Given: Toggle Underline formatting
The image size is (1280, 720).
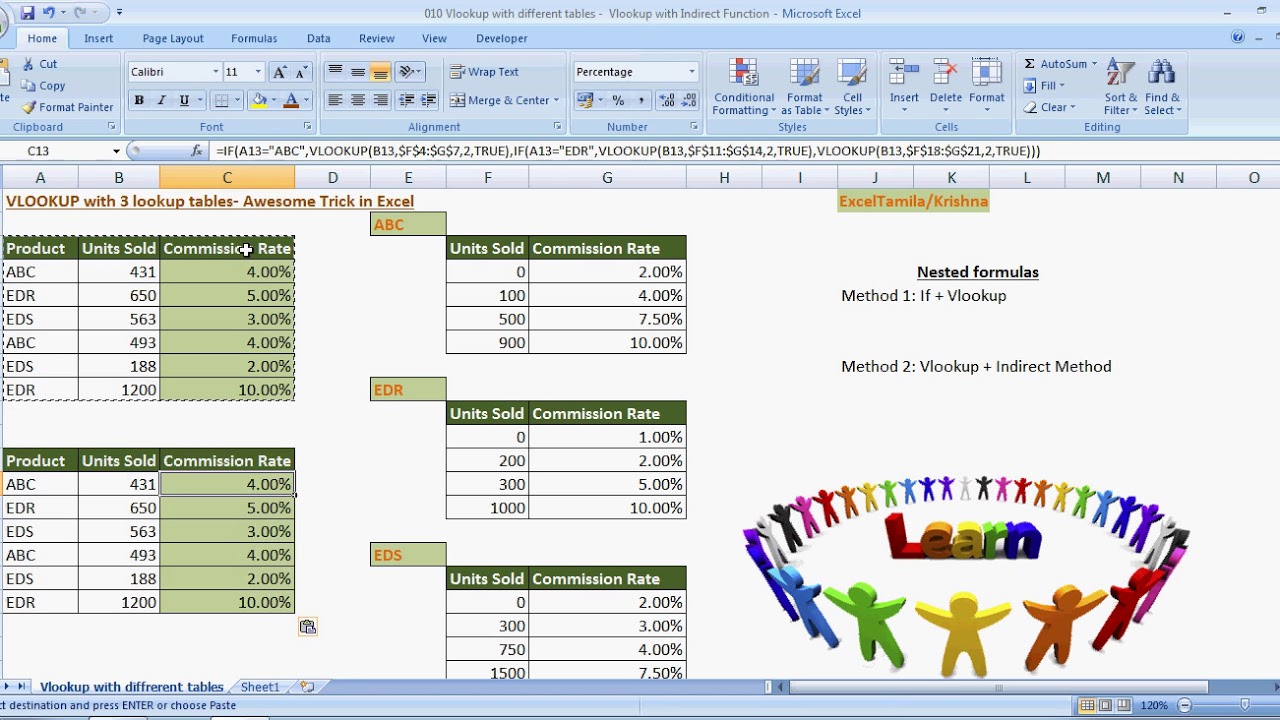Looking at the screenshot, I should coord(184,100).
